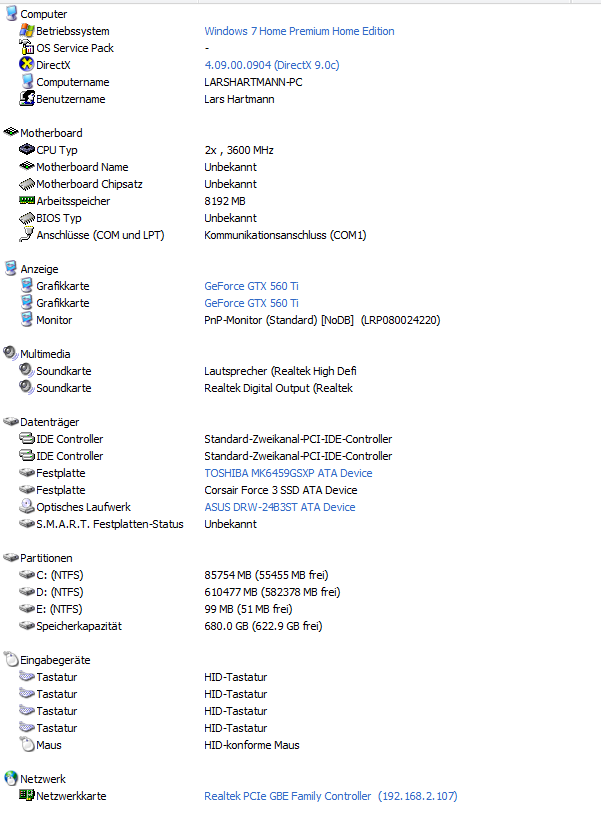This screenshot has width=601, height=813.
Task: Click the Computername monitor icon
Action: coord(26,81)
